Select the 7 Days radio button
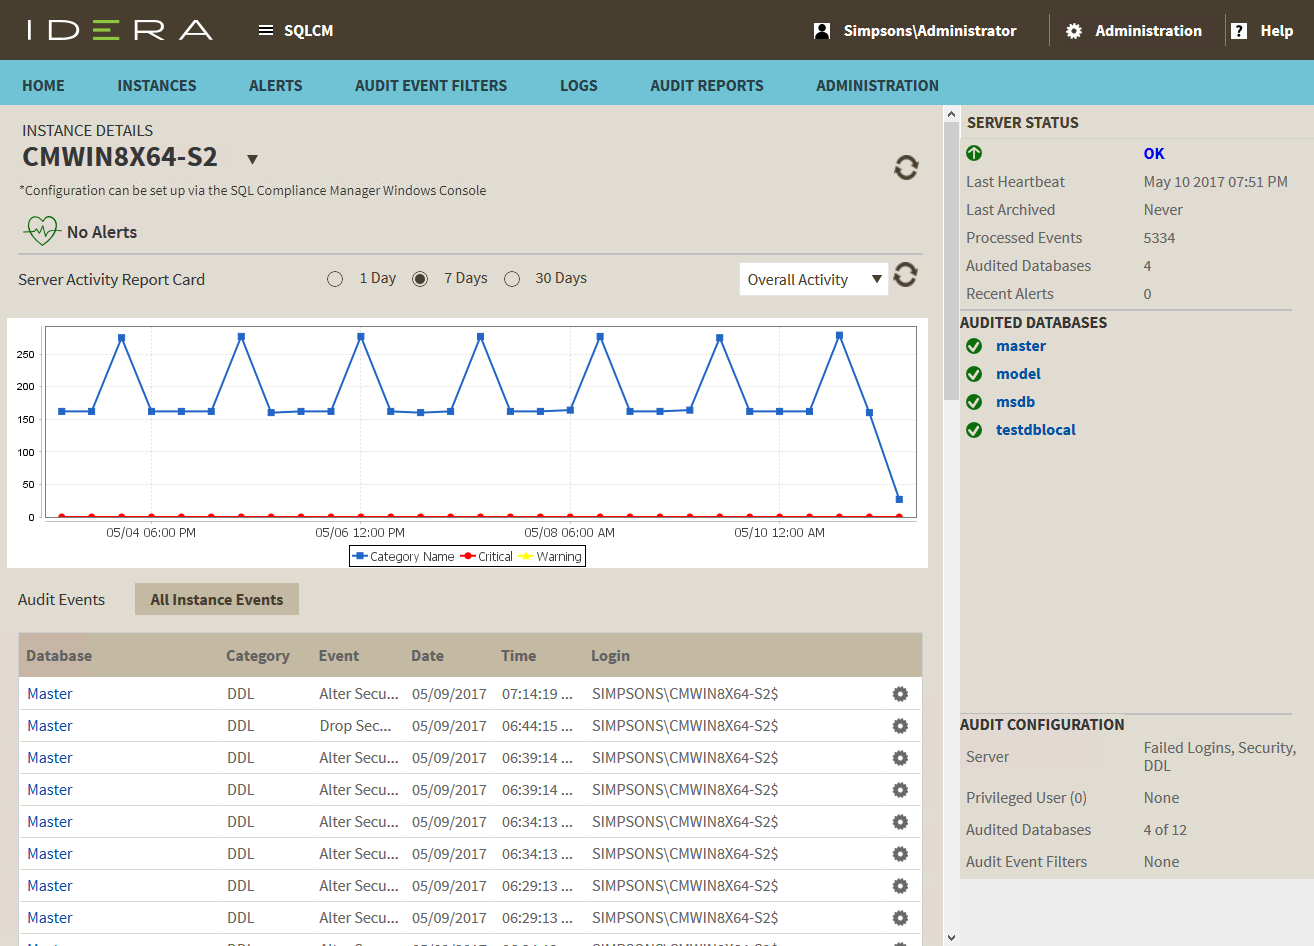This screenshot has height=946, width=1314. click(420, 279)
